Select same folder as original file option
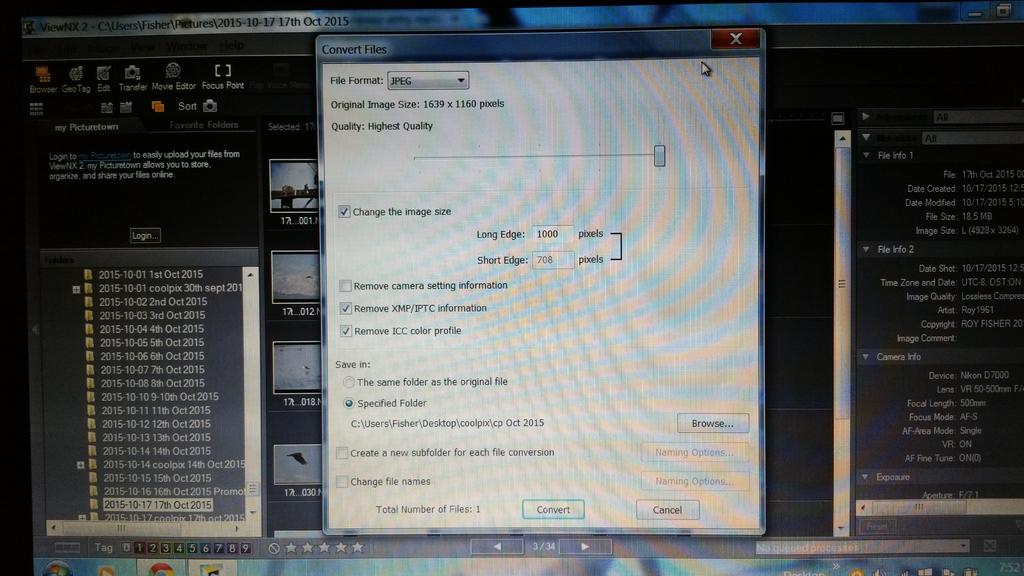This screenshot has width=1024, height=576. (349, 381)
